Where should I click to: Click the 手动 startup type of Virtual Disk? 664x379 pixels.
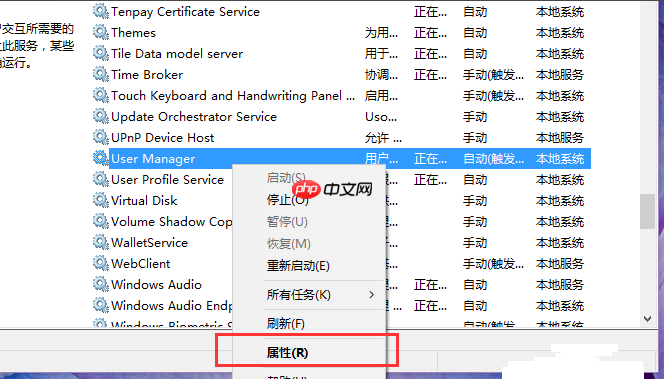click(475, 201)
